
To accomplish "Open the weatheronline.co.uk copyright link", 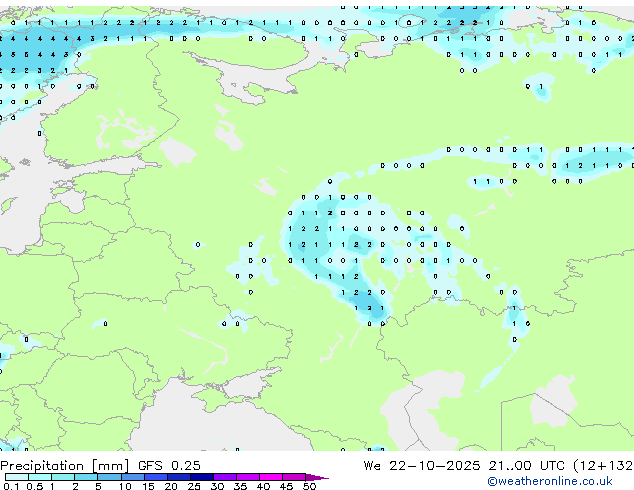I will pyautogui.click(x=549, y=481).
